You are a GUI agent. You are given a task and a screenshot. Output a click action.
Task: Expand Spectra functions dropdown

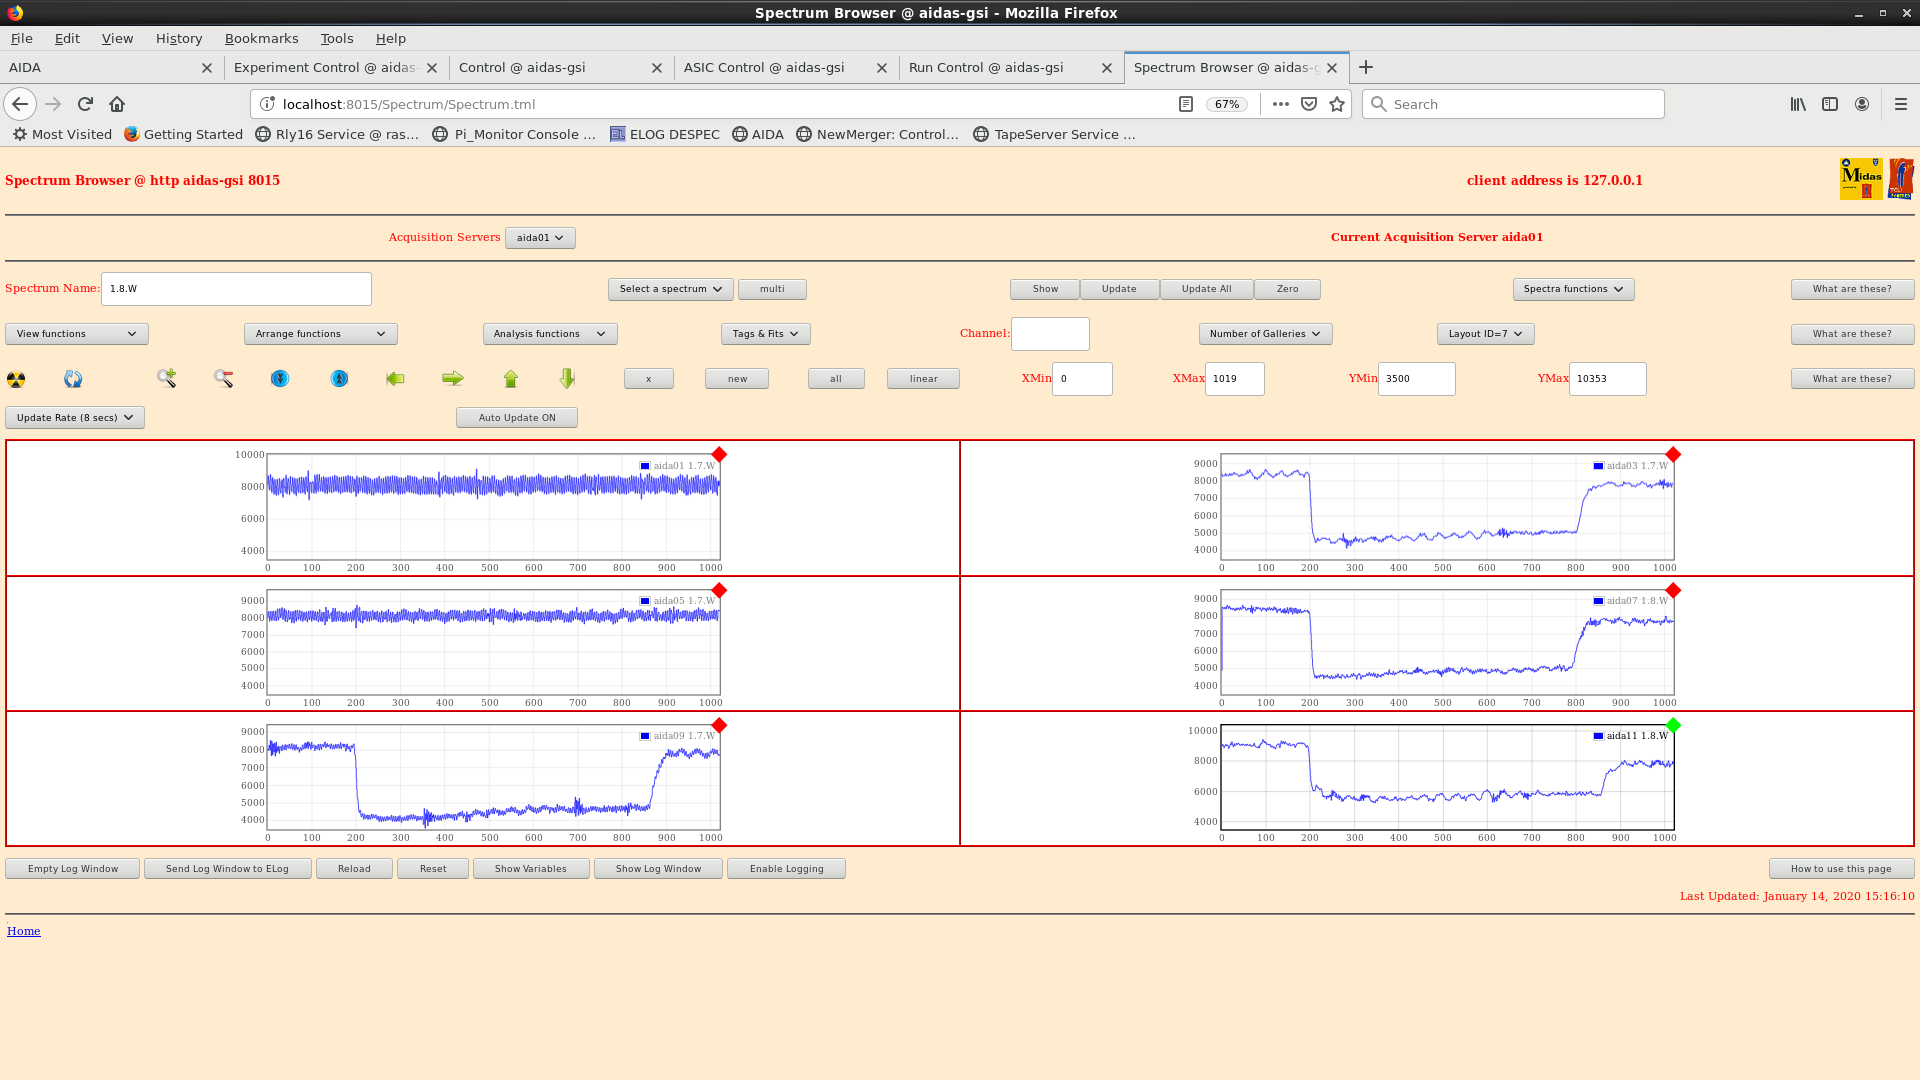pos(1573,289)
